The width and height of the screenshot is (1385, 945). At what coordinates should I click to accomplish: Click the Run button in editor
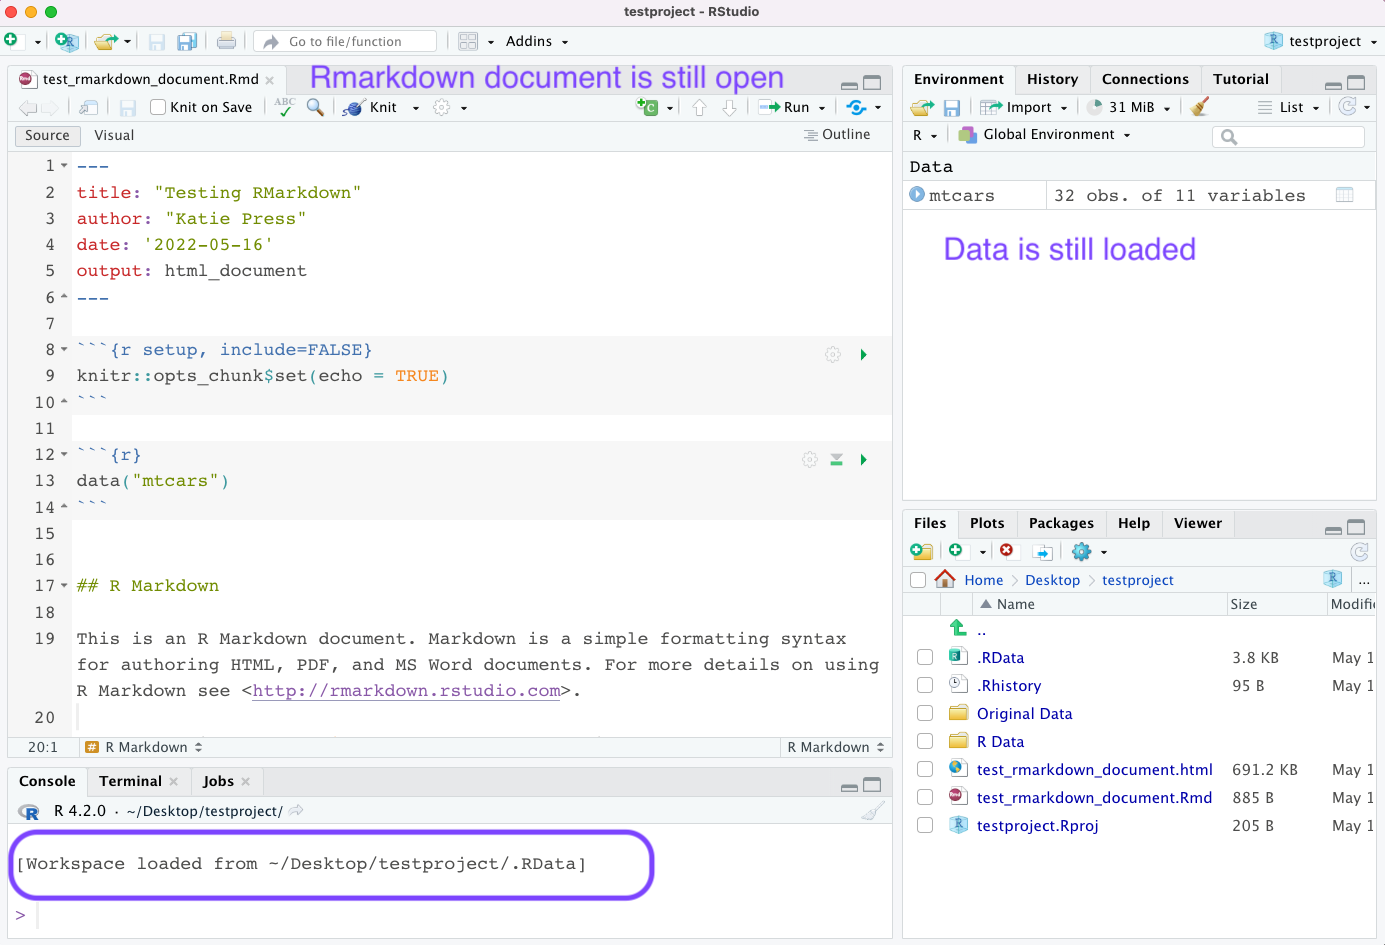click(785, 107)
